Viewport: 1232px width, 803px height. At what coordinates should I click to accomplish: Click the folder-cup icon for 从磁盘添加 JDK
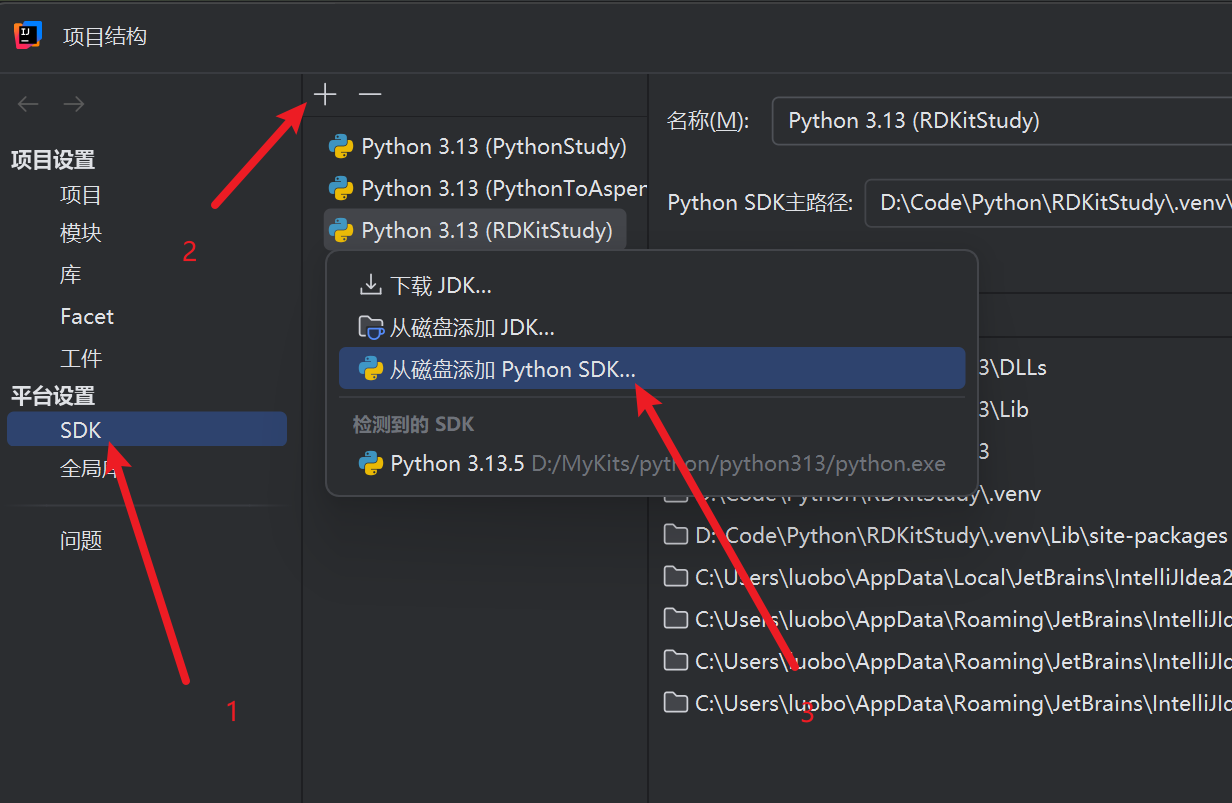point(371,327)
